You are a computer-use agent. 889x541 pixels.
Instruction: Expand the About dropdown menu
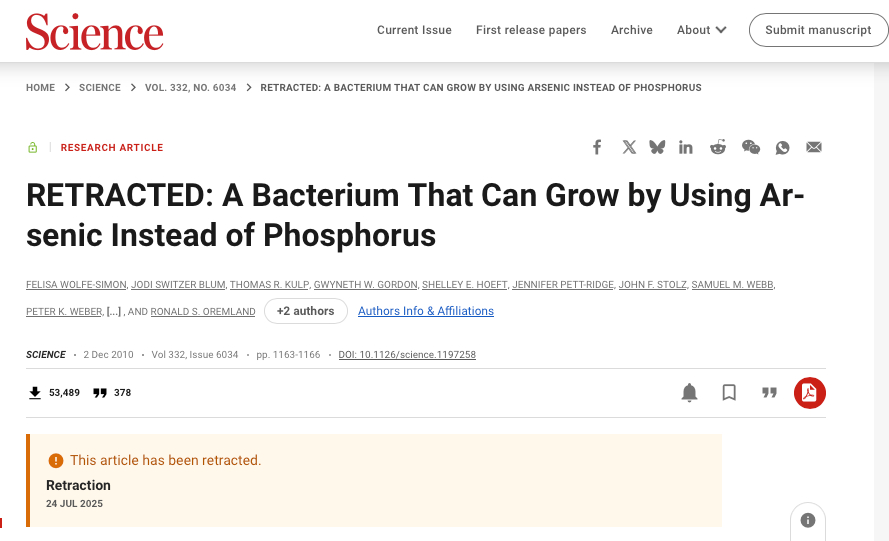tap(701, 30)
